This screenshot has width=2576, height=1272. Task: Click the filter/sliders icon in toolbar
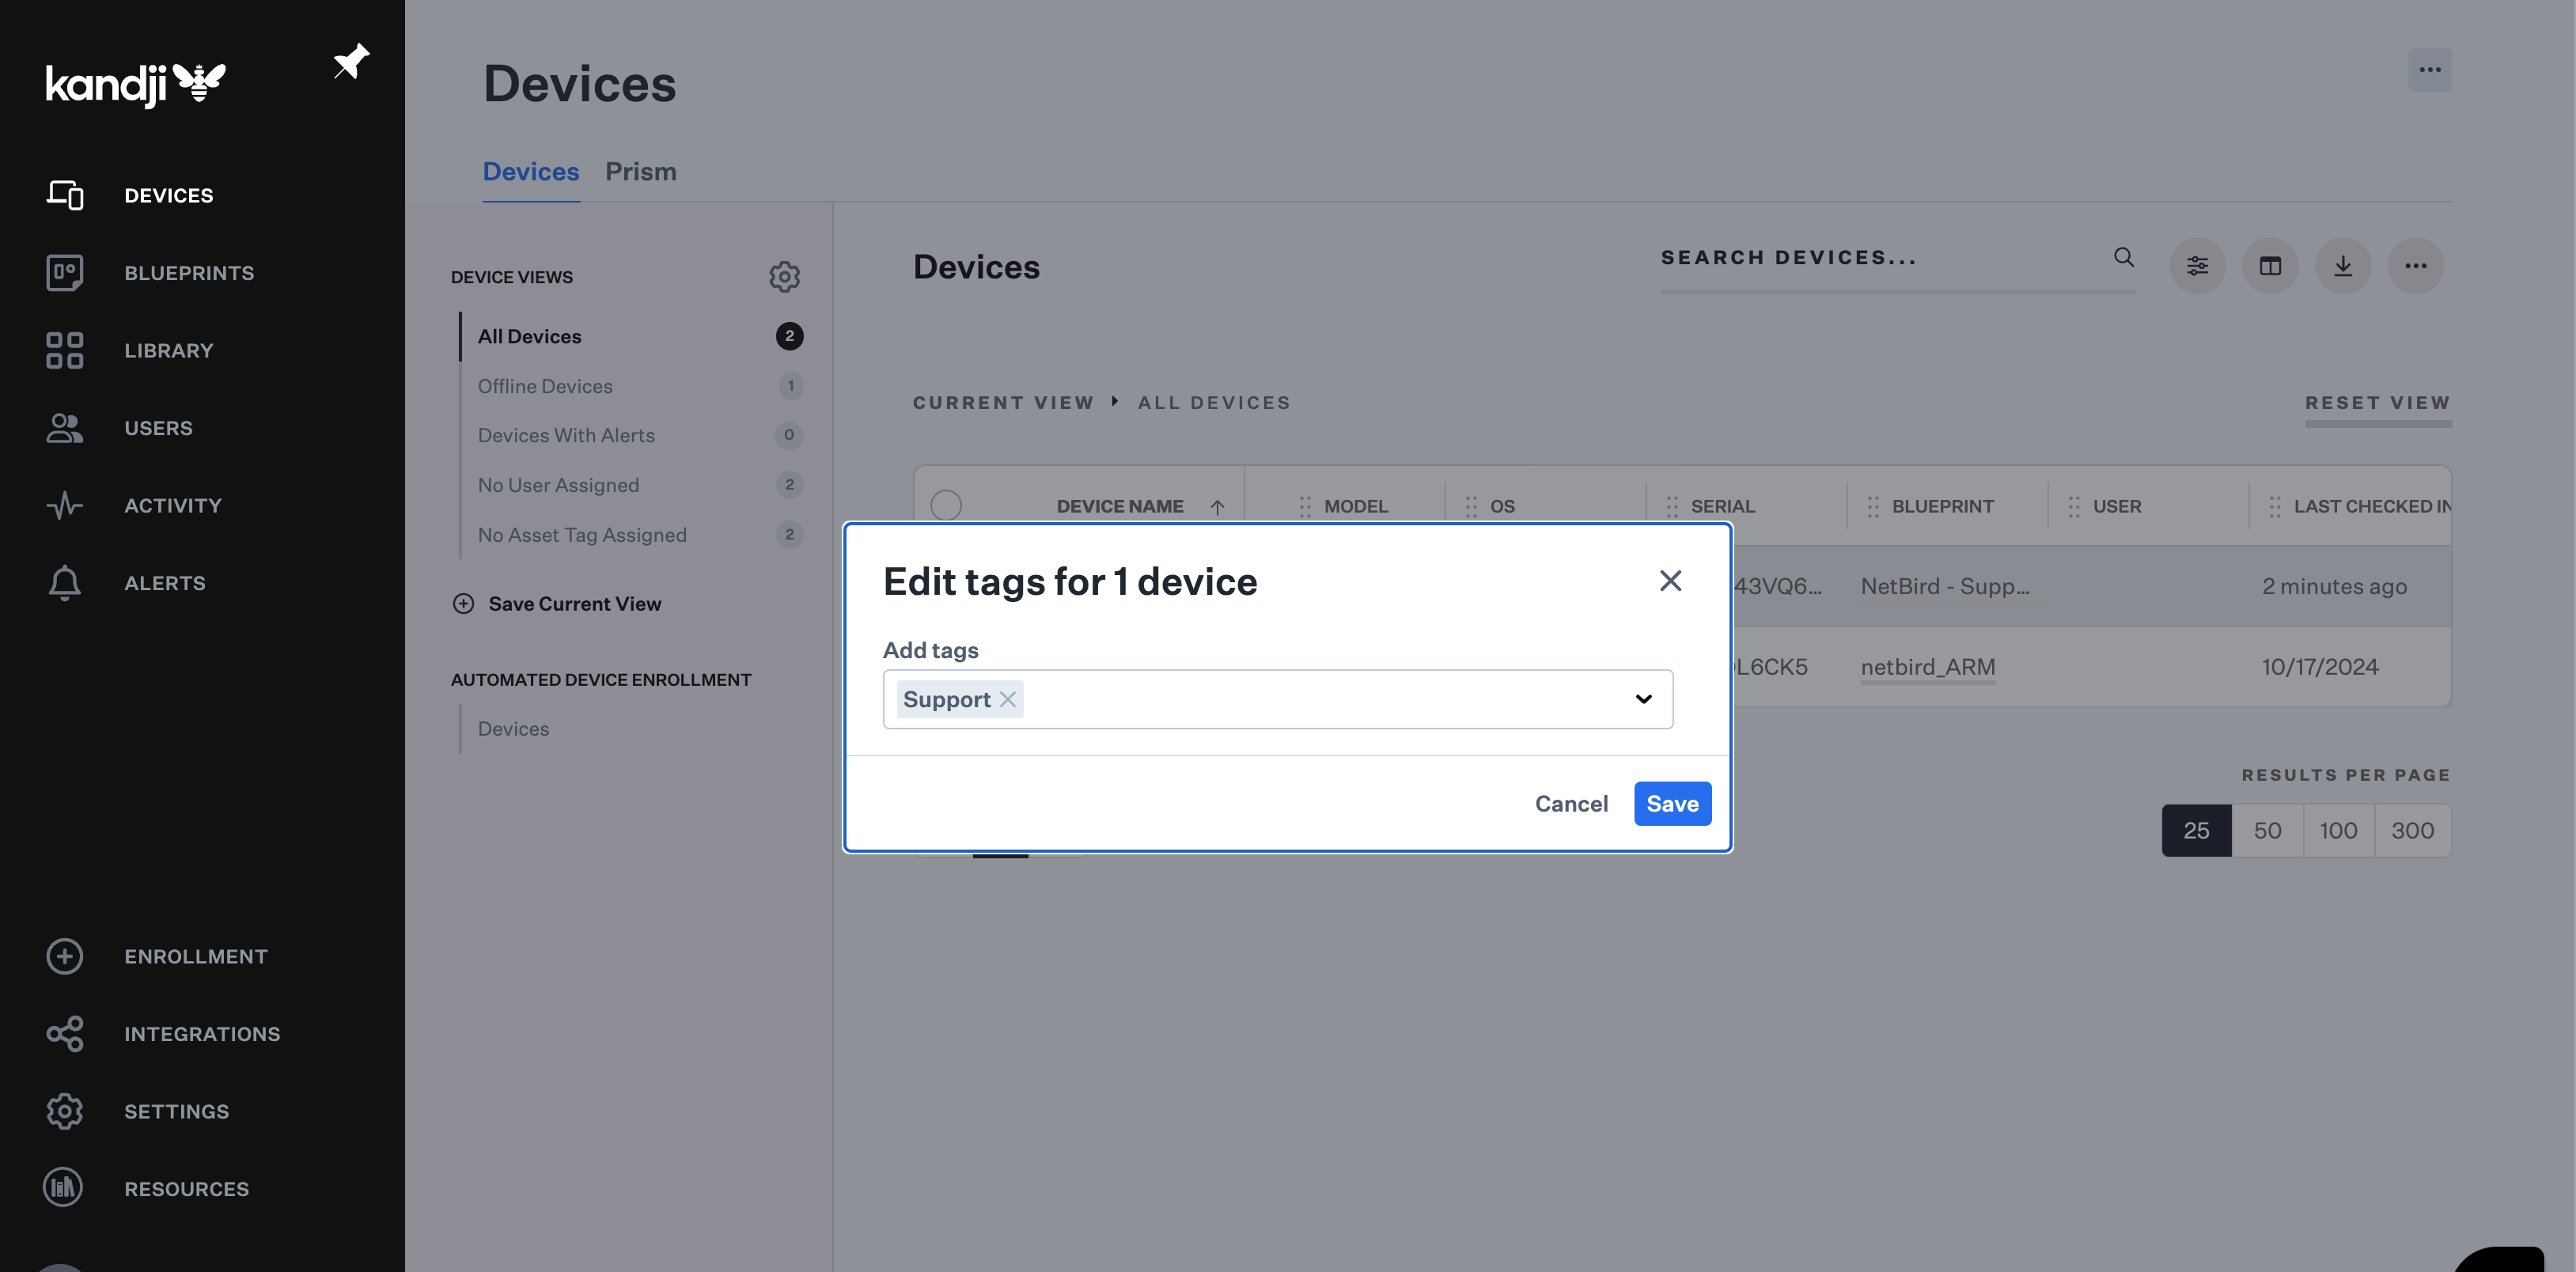[x=2198, y=264]
